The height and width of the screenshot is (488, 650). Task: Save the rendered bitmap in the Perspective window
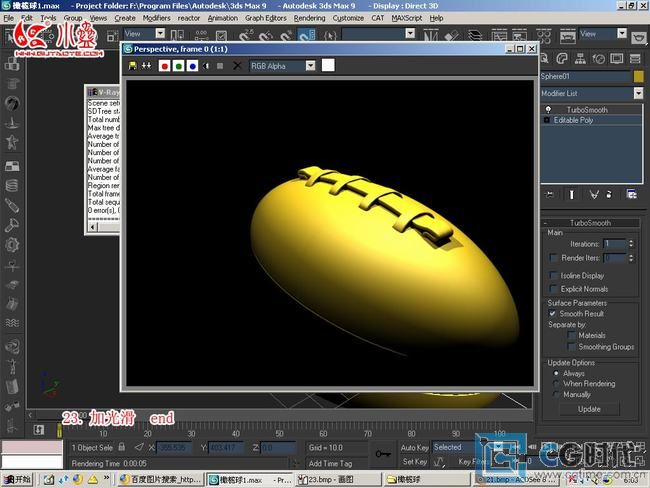click(133, 66)
